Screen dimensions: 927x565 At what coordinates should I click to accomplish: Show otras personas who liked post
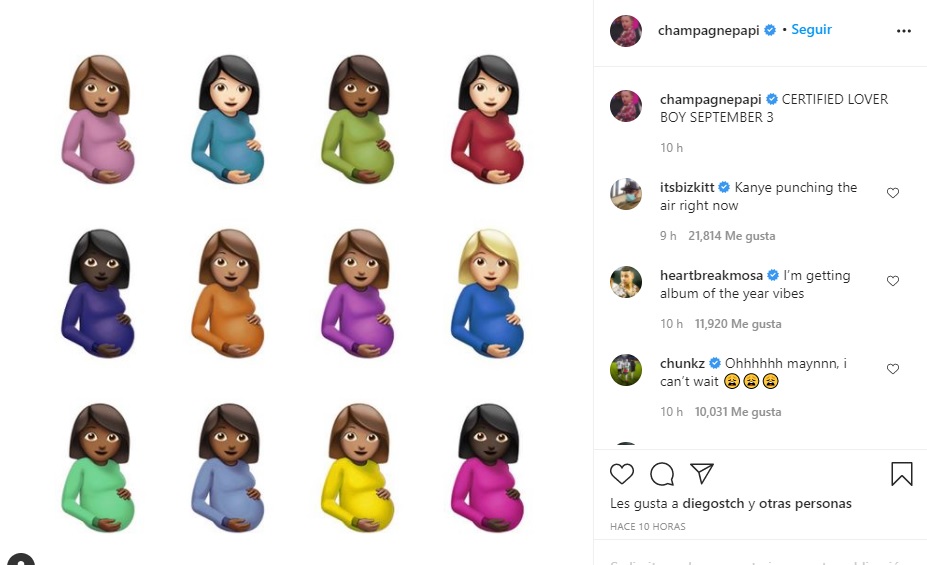pos(805,504)
